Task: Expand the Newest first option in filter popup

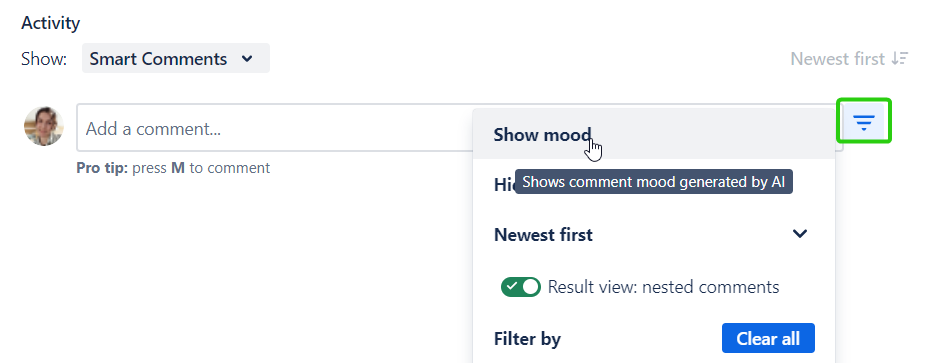Action: click(654, 234)
